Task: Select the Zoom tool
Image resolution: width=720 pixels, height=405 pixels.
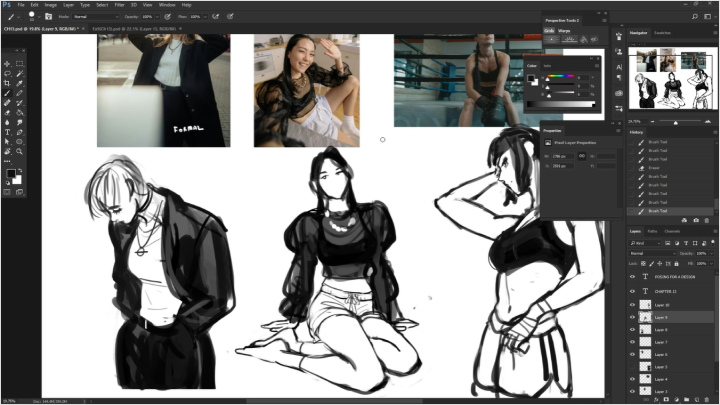Action: click(20, 152)
